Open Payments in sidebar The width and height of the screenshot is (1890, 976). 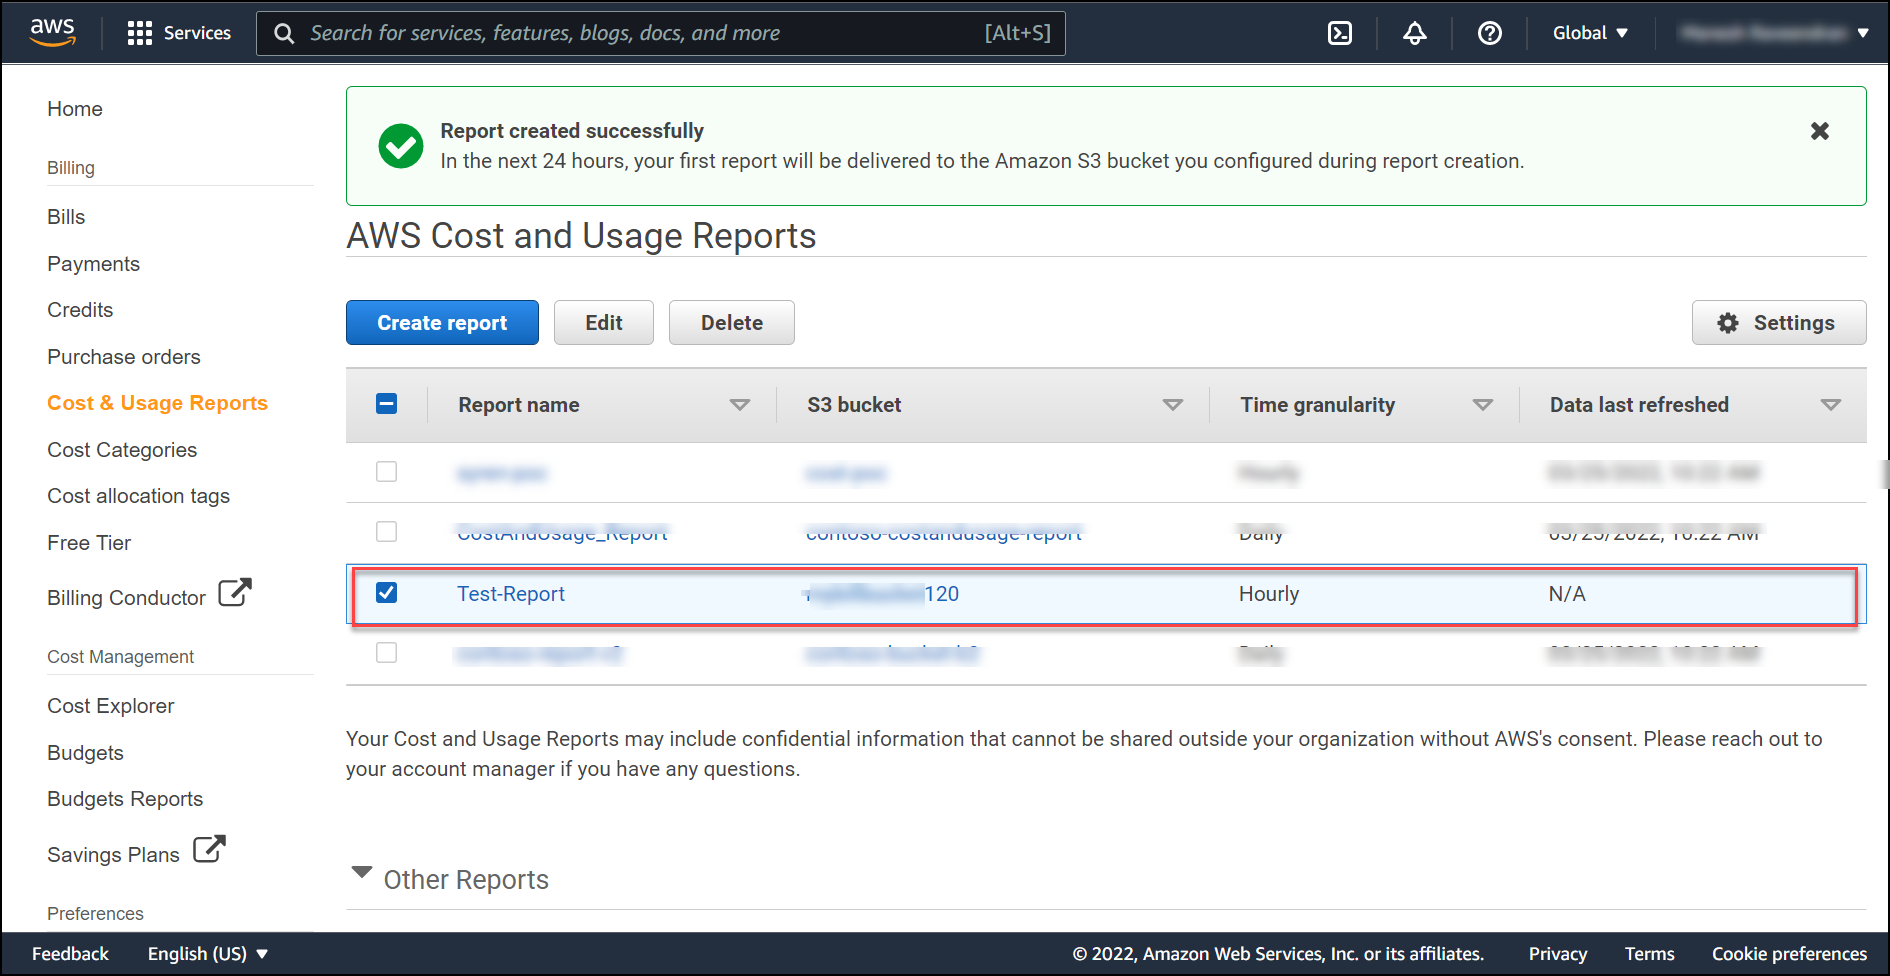tap(93, 264)
